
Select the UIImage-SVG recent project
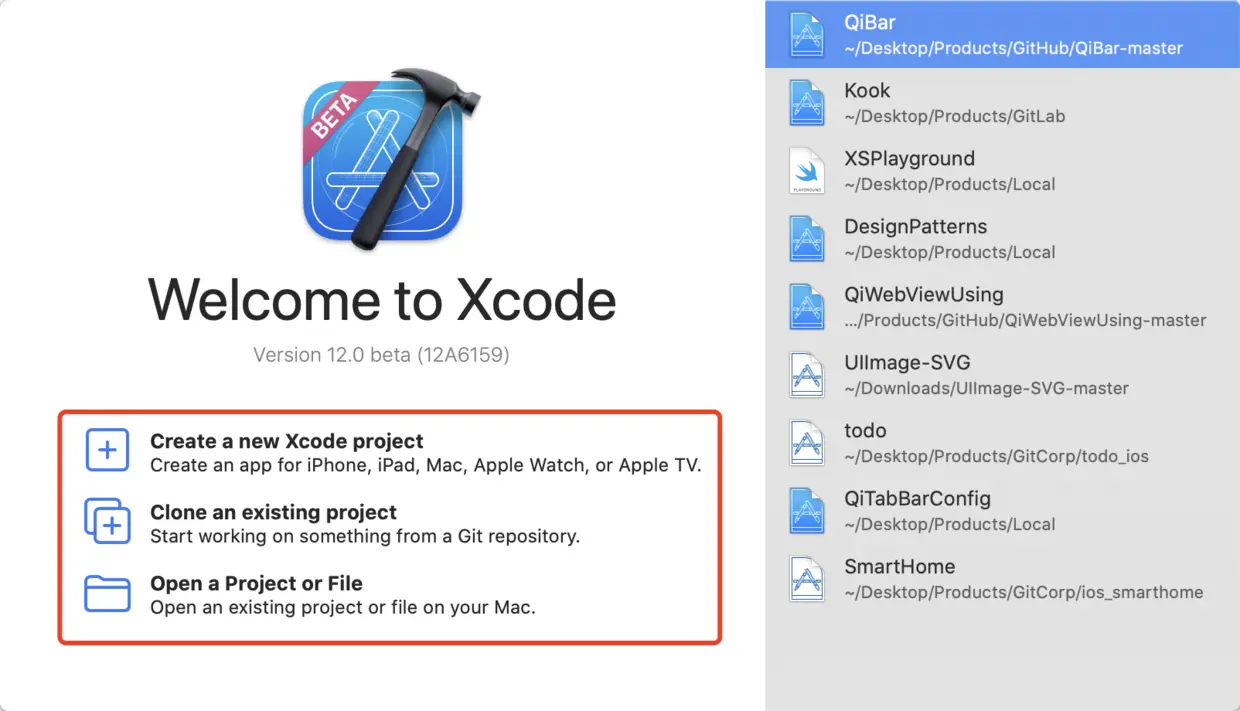(x=1002, y=374)
